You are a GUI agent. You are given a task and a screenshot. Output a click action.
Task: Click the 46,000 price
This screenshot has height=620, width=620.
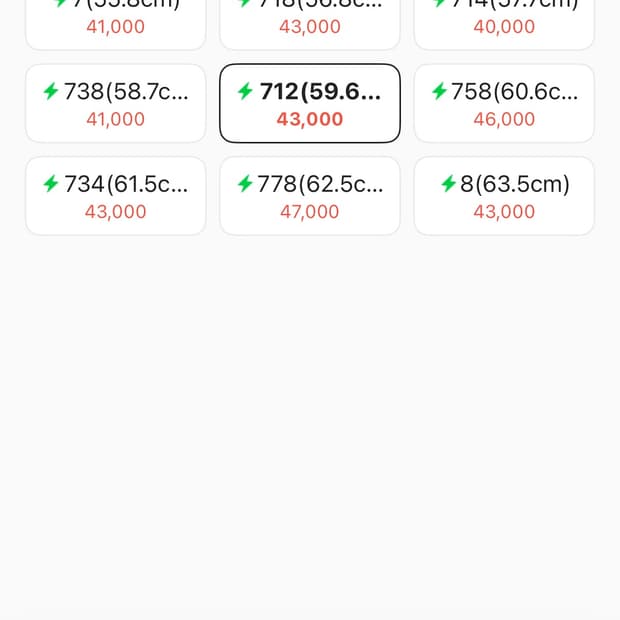504,119
